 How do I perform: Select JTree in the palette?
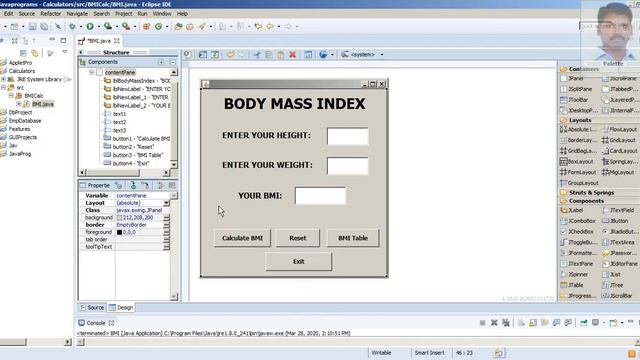pyautogui.click(x=613, y=285)
